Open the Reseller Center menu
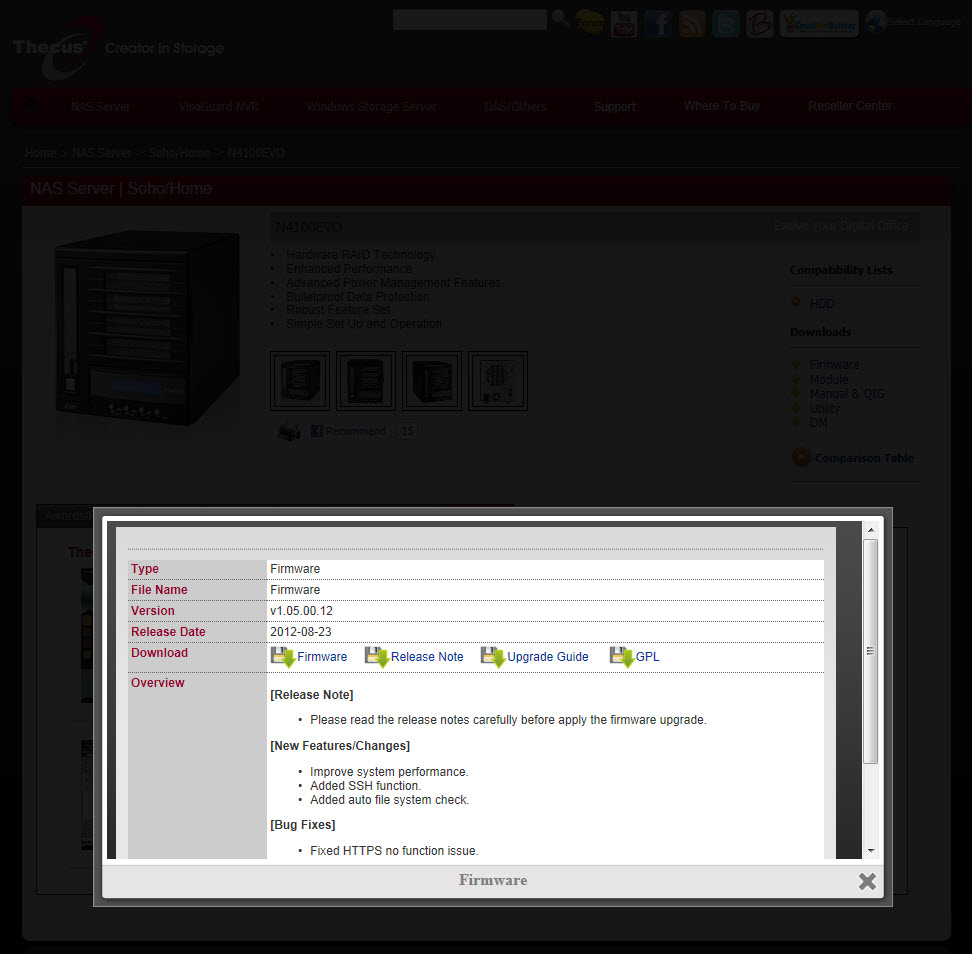The width and height of the screenshot is (972, 954). click(850, 106)
